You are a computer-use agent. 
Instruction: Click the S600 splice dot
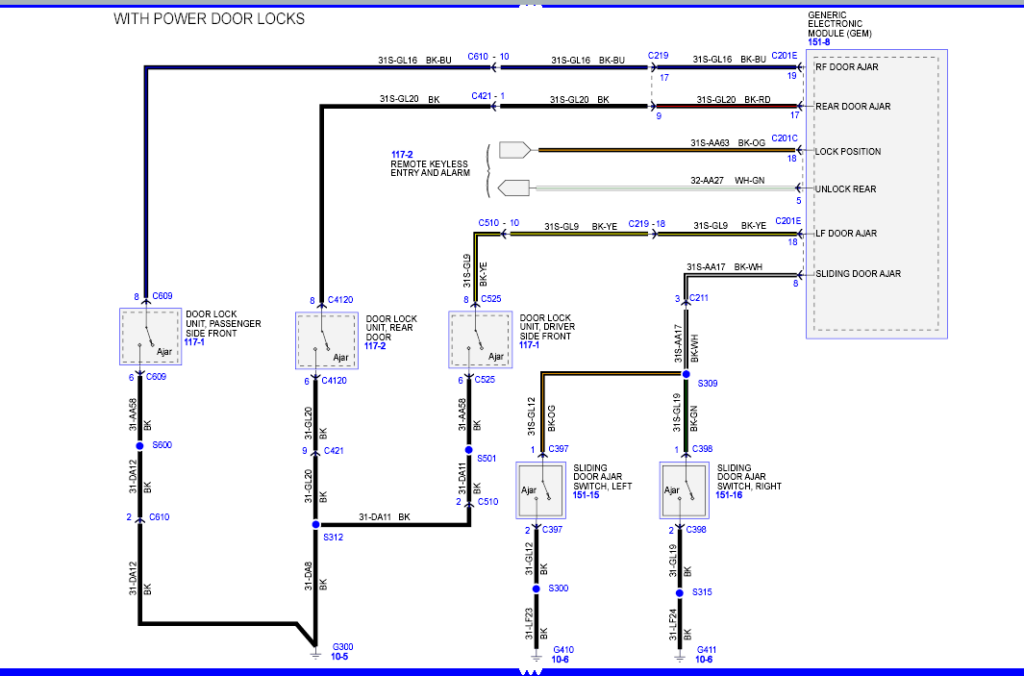point(140,445)
